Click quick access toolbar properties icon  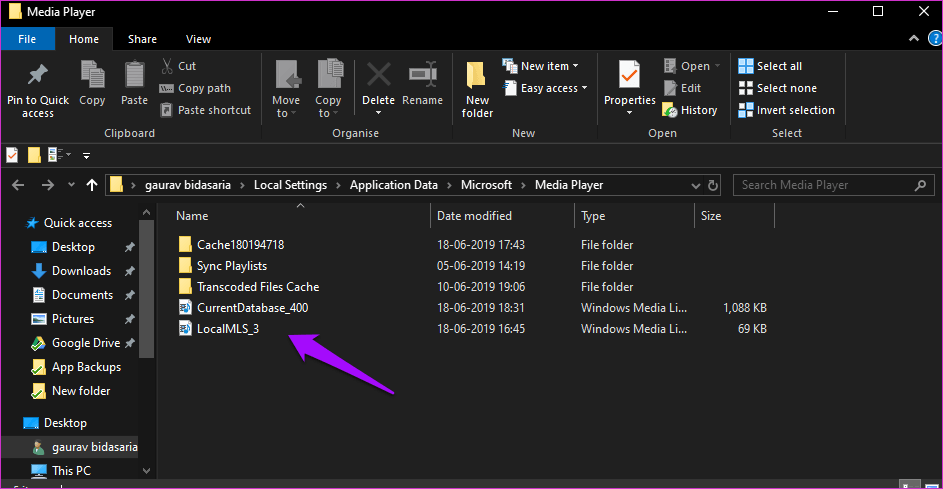pyautogui.click(x=12, y=155)
